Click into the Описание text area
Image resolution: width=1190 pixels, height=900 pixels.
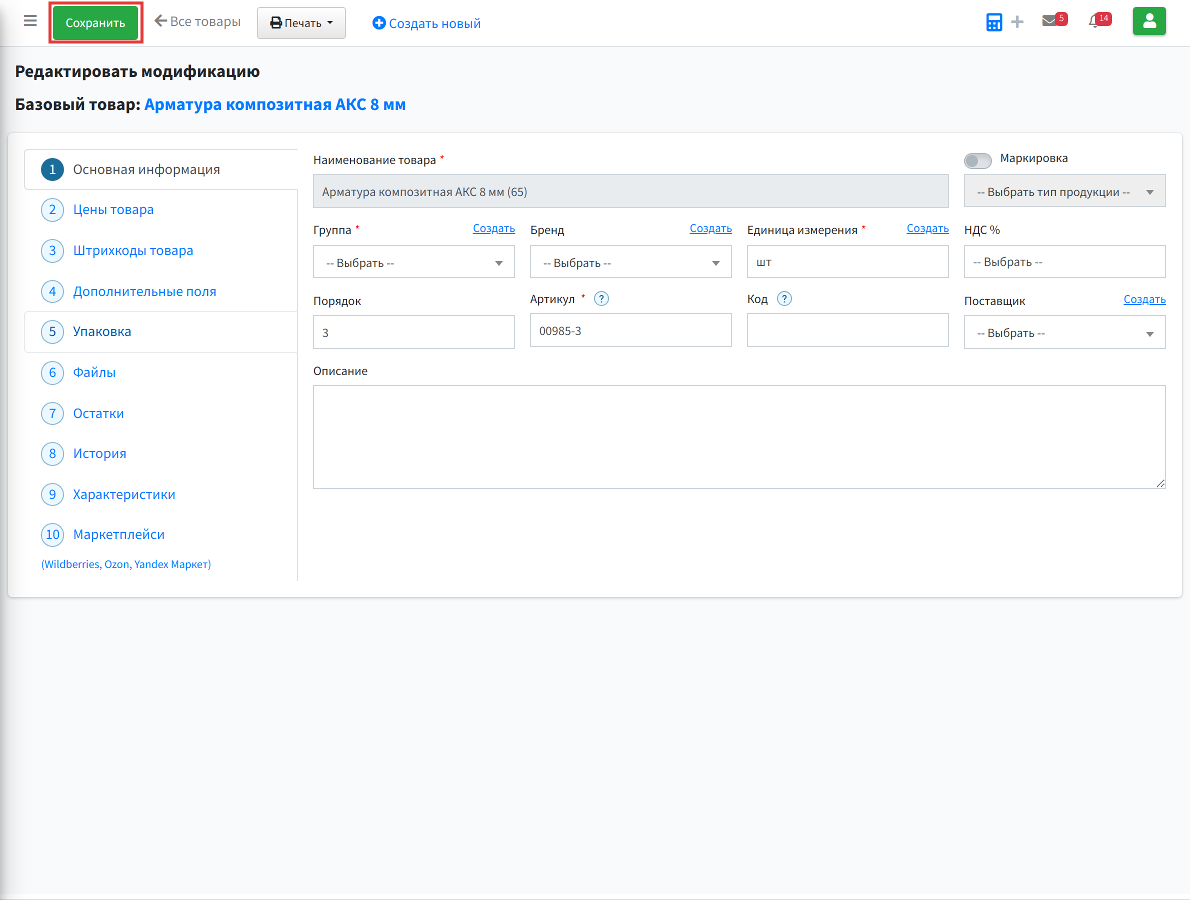click(739, 437)
